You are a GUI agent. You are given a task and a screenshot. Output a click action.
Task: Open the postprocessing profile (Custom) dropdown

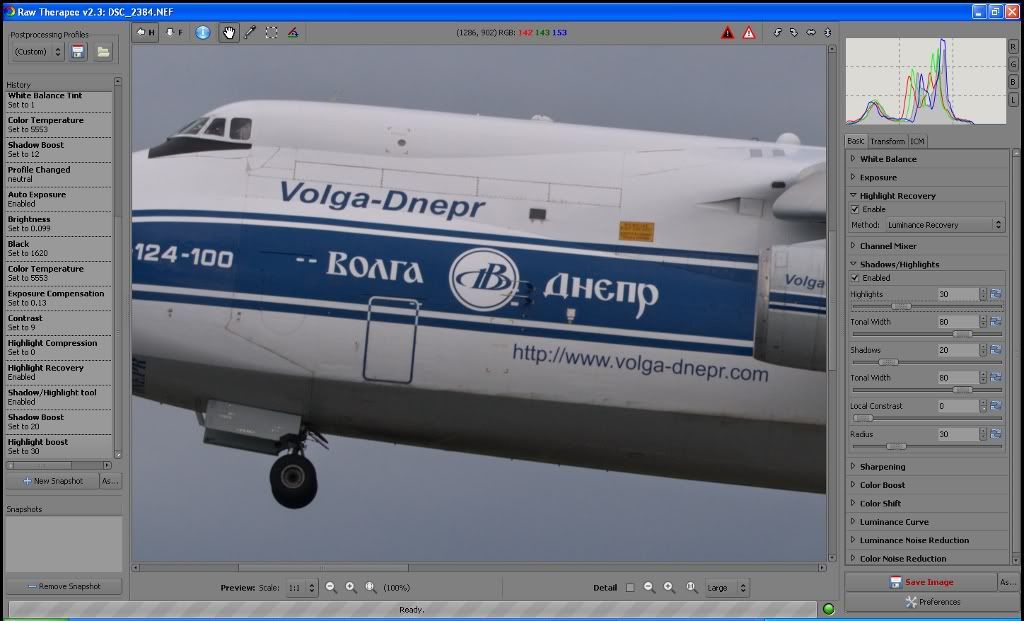[x=37, y=52]
